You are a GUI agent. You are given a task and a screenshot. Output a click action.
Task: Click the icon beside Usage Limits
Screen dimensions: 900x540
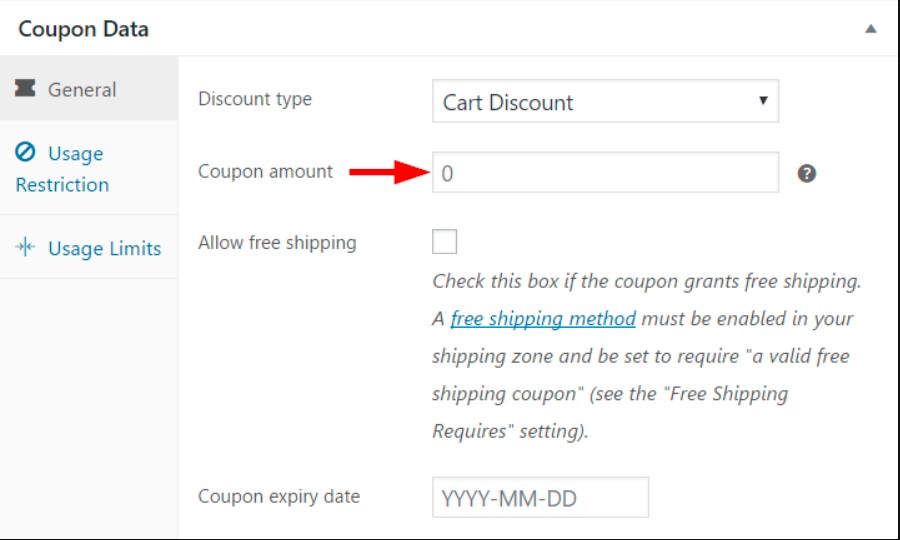point(26,248)
